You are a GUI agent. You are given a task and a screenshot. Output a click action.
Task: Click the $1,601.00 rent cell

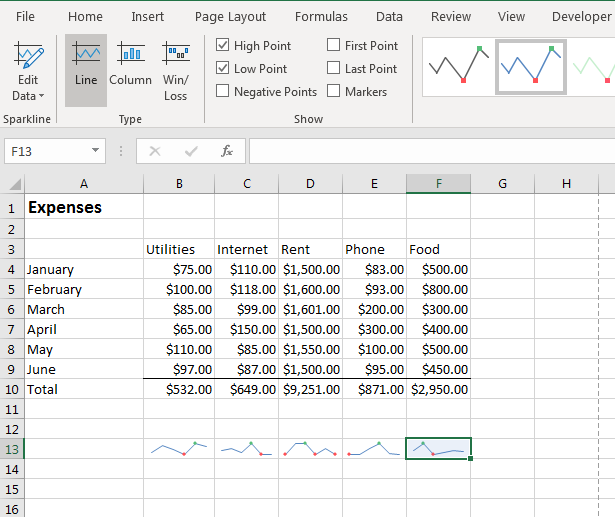310,309
